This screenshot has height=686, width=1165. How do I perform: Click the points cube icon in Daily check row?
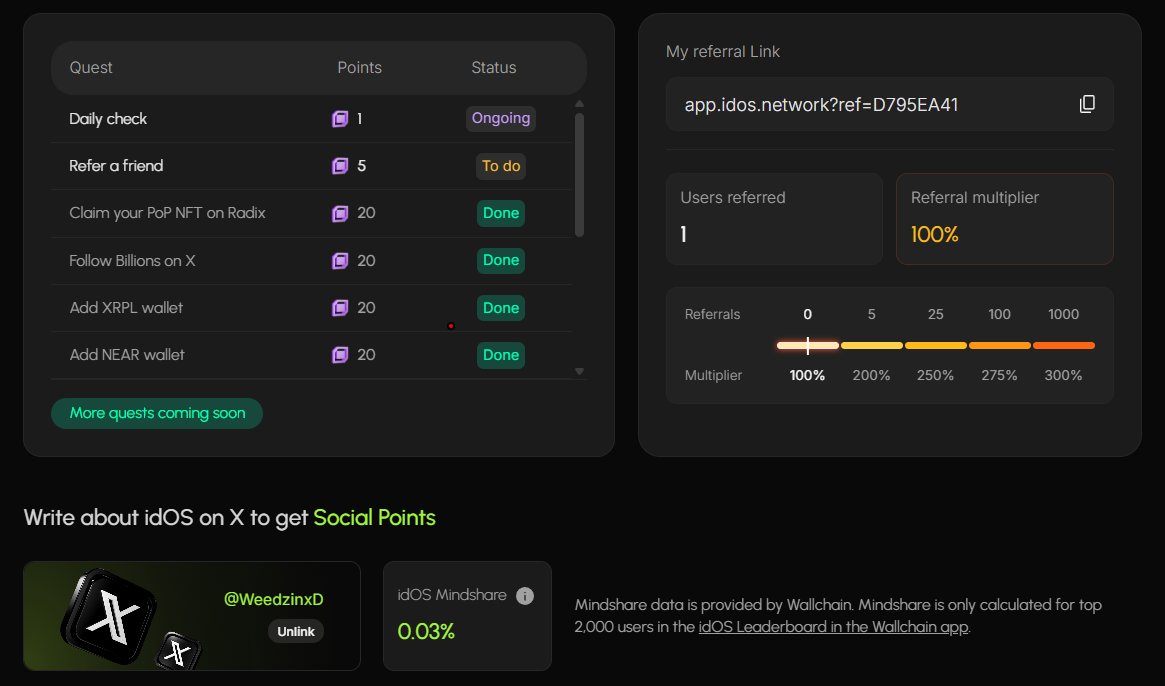pos(340,119)
